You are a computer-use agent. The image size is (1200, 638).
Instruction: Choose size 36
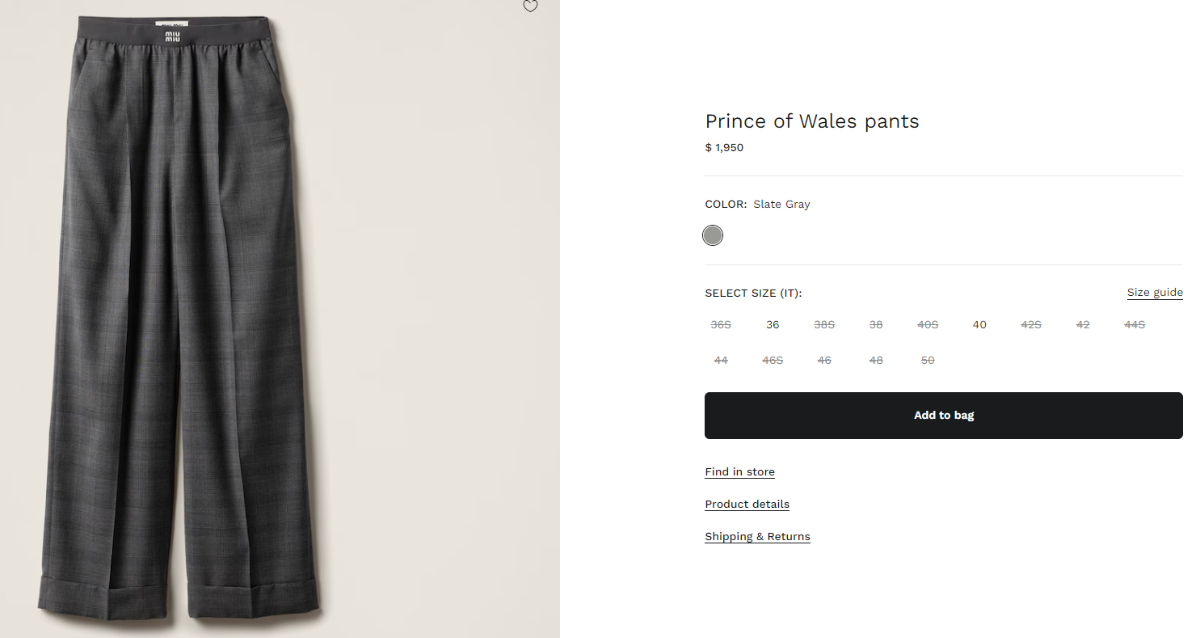click(772, 325)
